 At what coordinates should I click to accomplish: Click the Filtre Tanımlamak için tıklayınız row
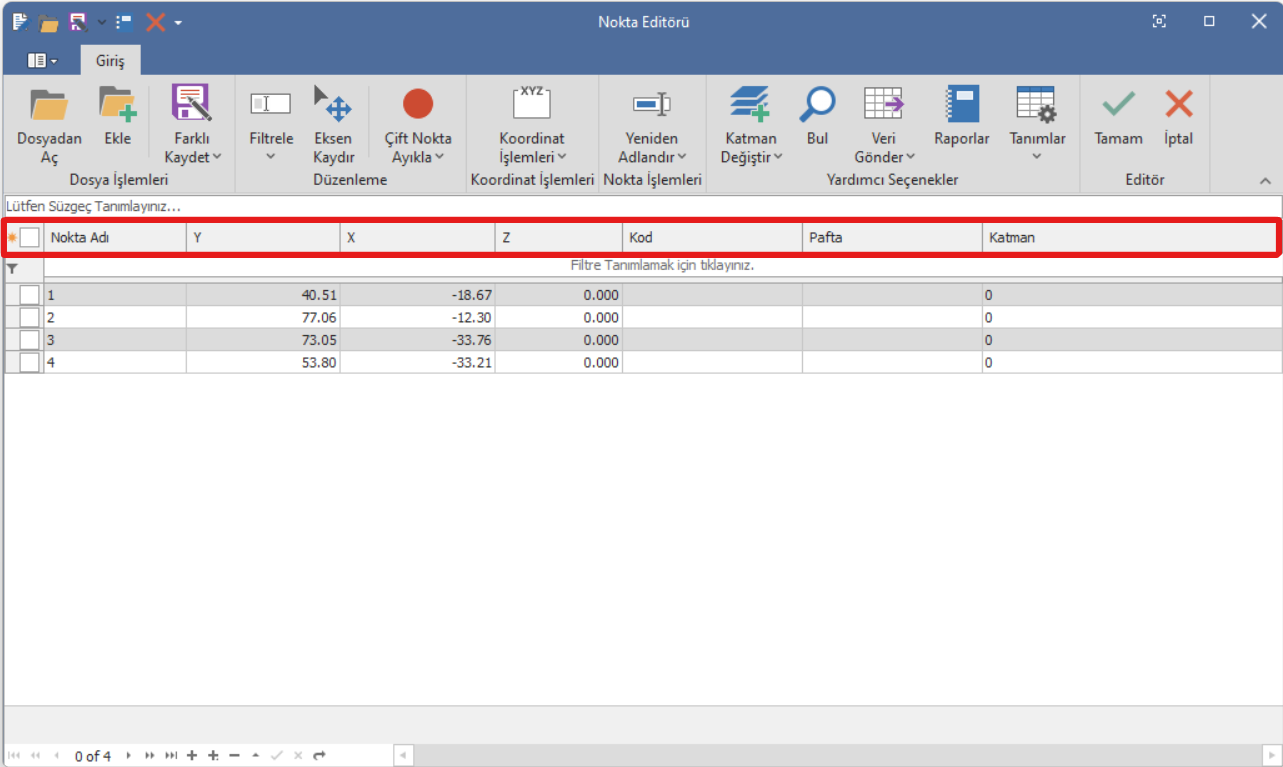click(x=662, y=266)
